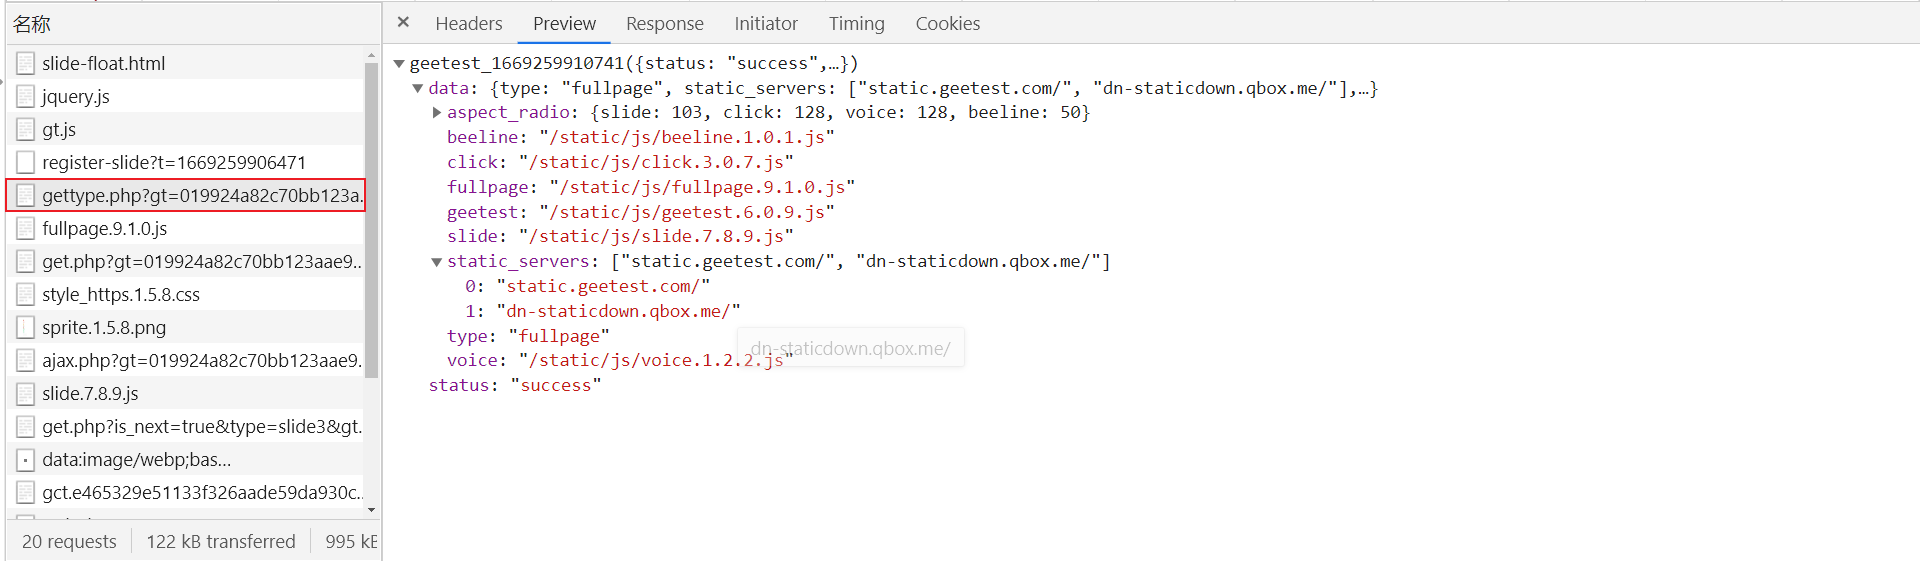1920x561 pixels.
Task: Click the file icon of gct.e465329e request
Action: [26, 492]
